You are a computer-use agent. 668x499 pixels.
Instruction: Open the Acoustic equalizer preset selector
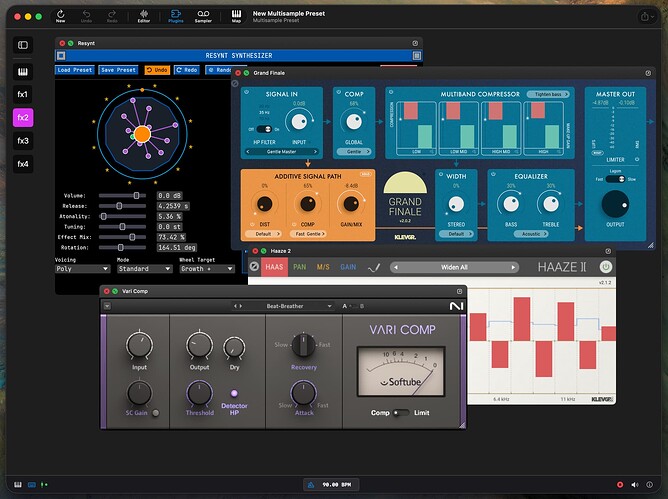pos(531,234)
